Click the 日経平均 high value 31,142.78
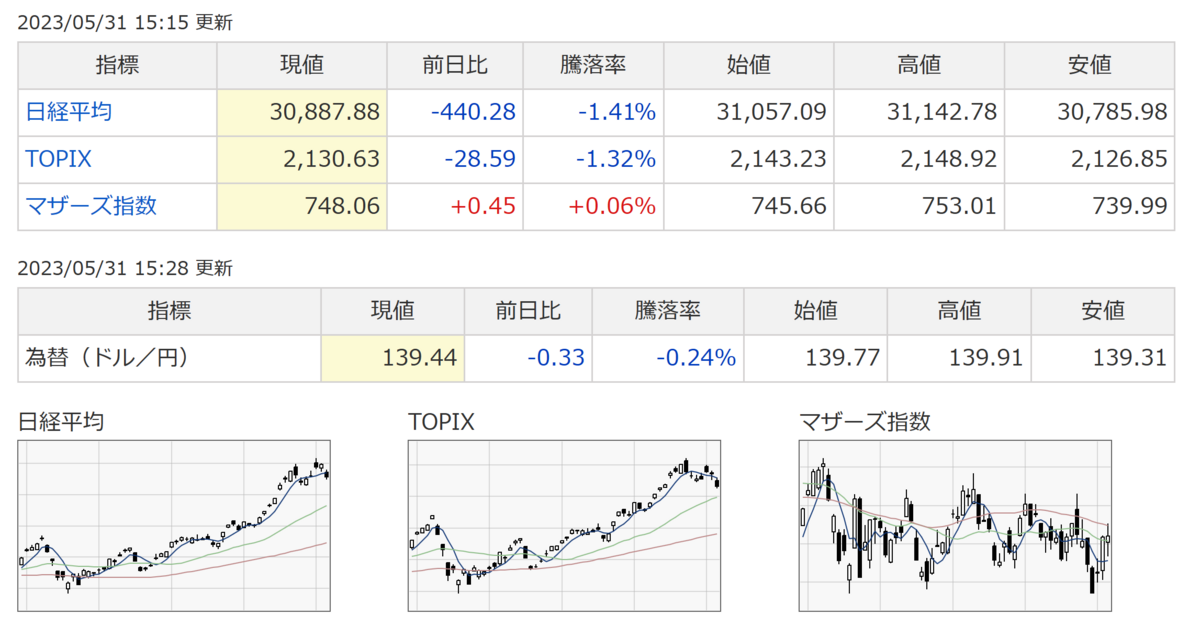This screenshot has height=627, width=1200. tap(942, 112)
